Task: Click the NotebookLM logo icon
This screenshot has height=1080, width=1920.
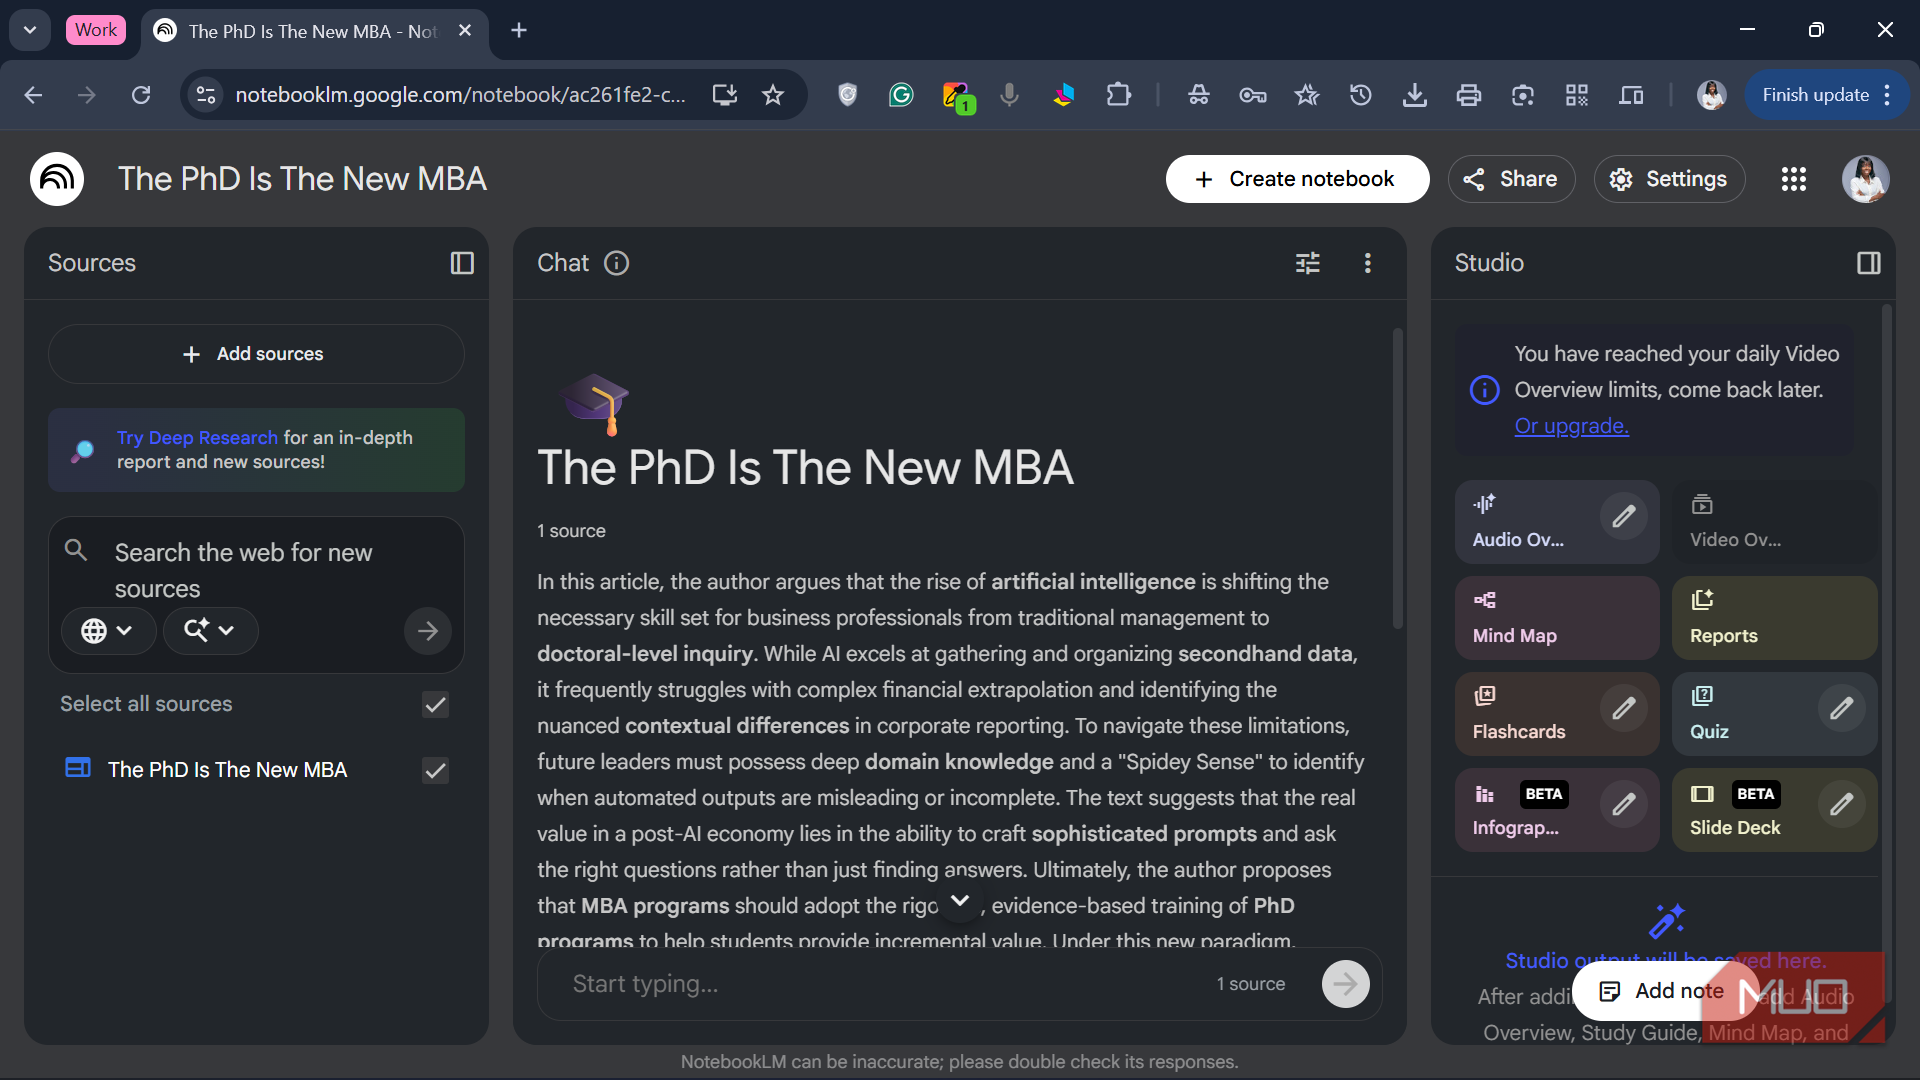Action: [57, 179]
